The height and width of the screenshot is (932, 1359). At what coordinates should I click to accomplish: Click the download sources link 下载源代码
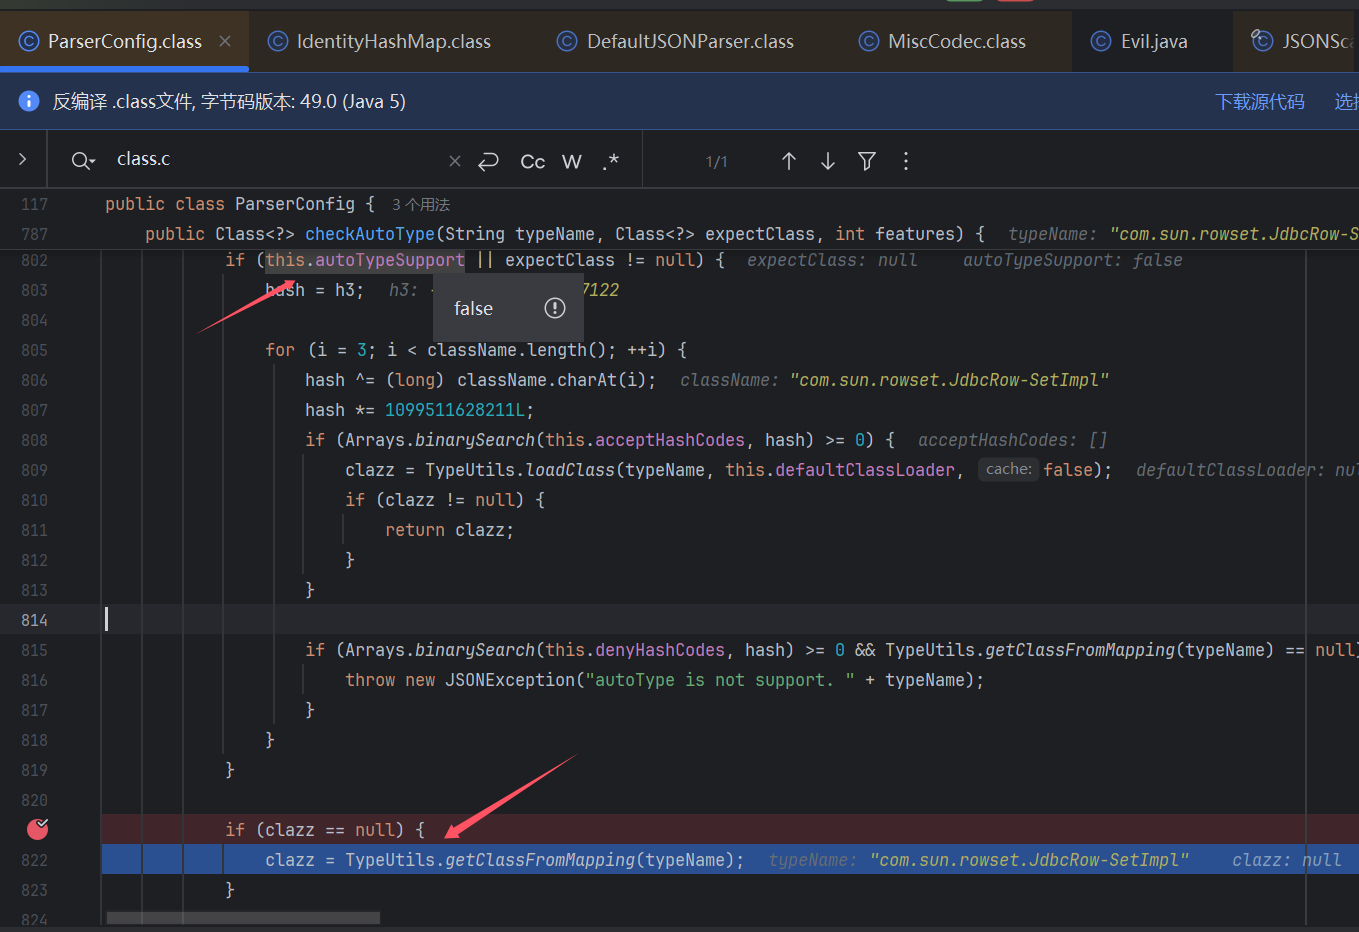[1259, 101]
